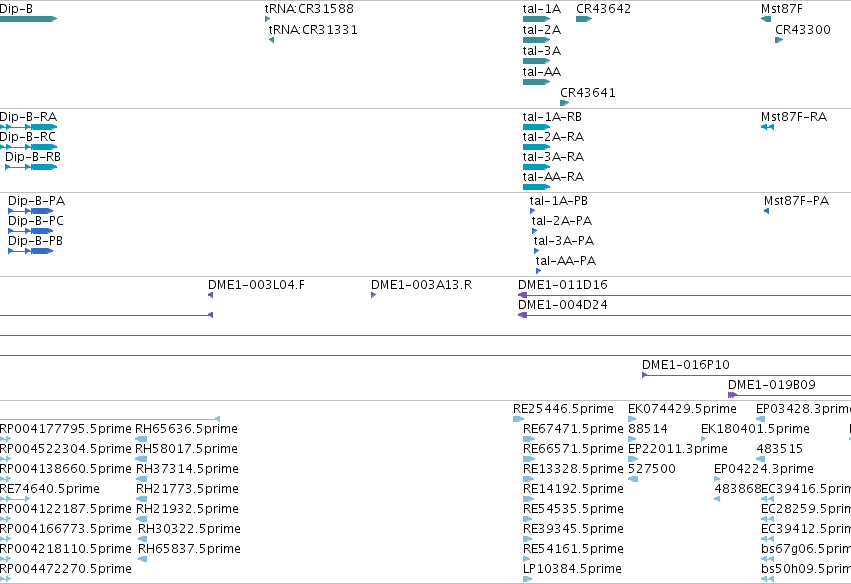Select the RE66571.5prime EST
851x584 pixels.
coord(529,459)
